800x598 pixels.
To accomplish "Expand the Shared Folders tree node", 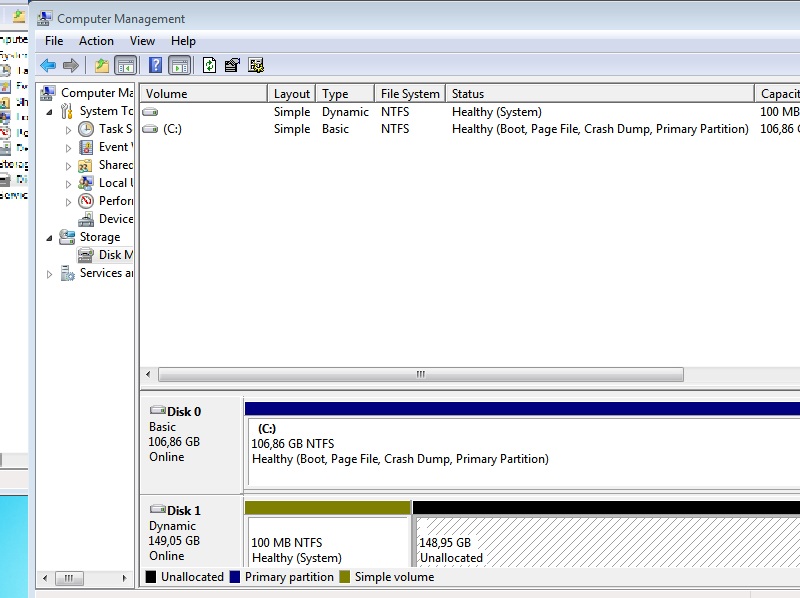I will pyautogui.click(x=68, y=166).
